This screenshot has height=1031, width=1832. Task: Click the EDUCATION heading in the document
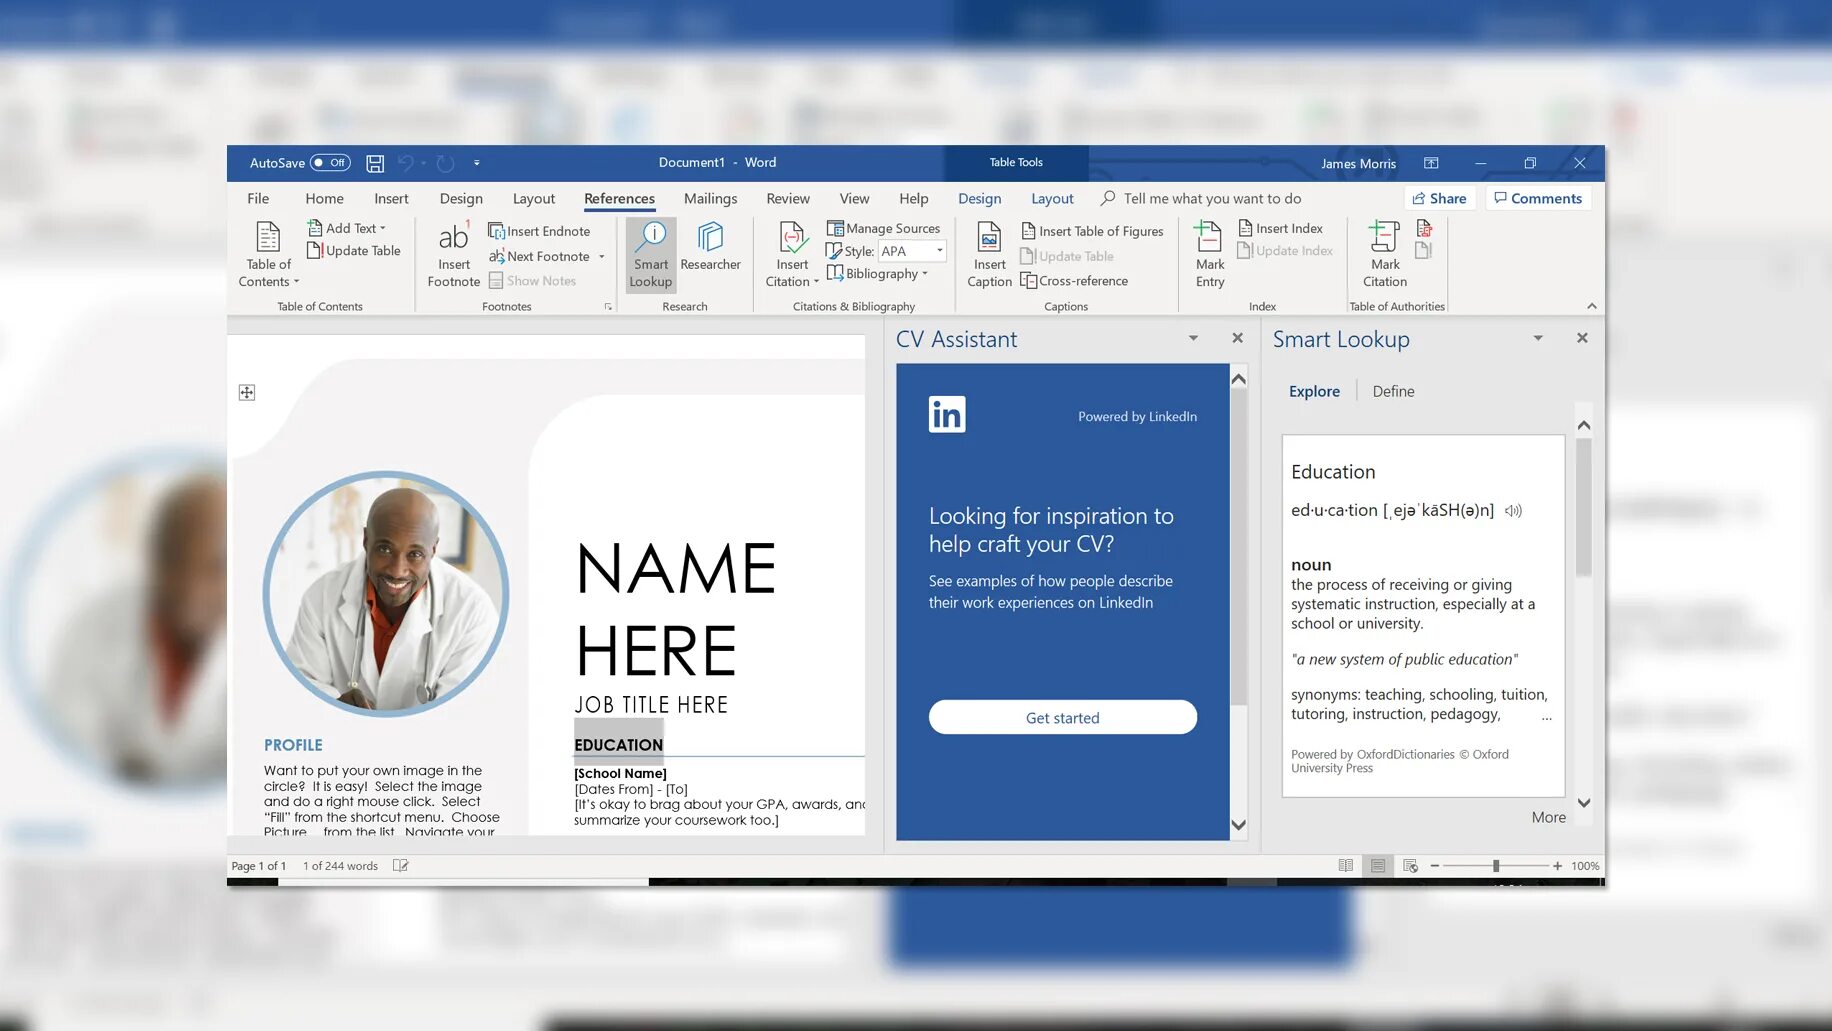point(618,745)
